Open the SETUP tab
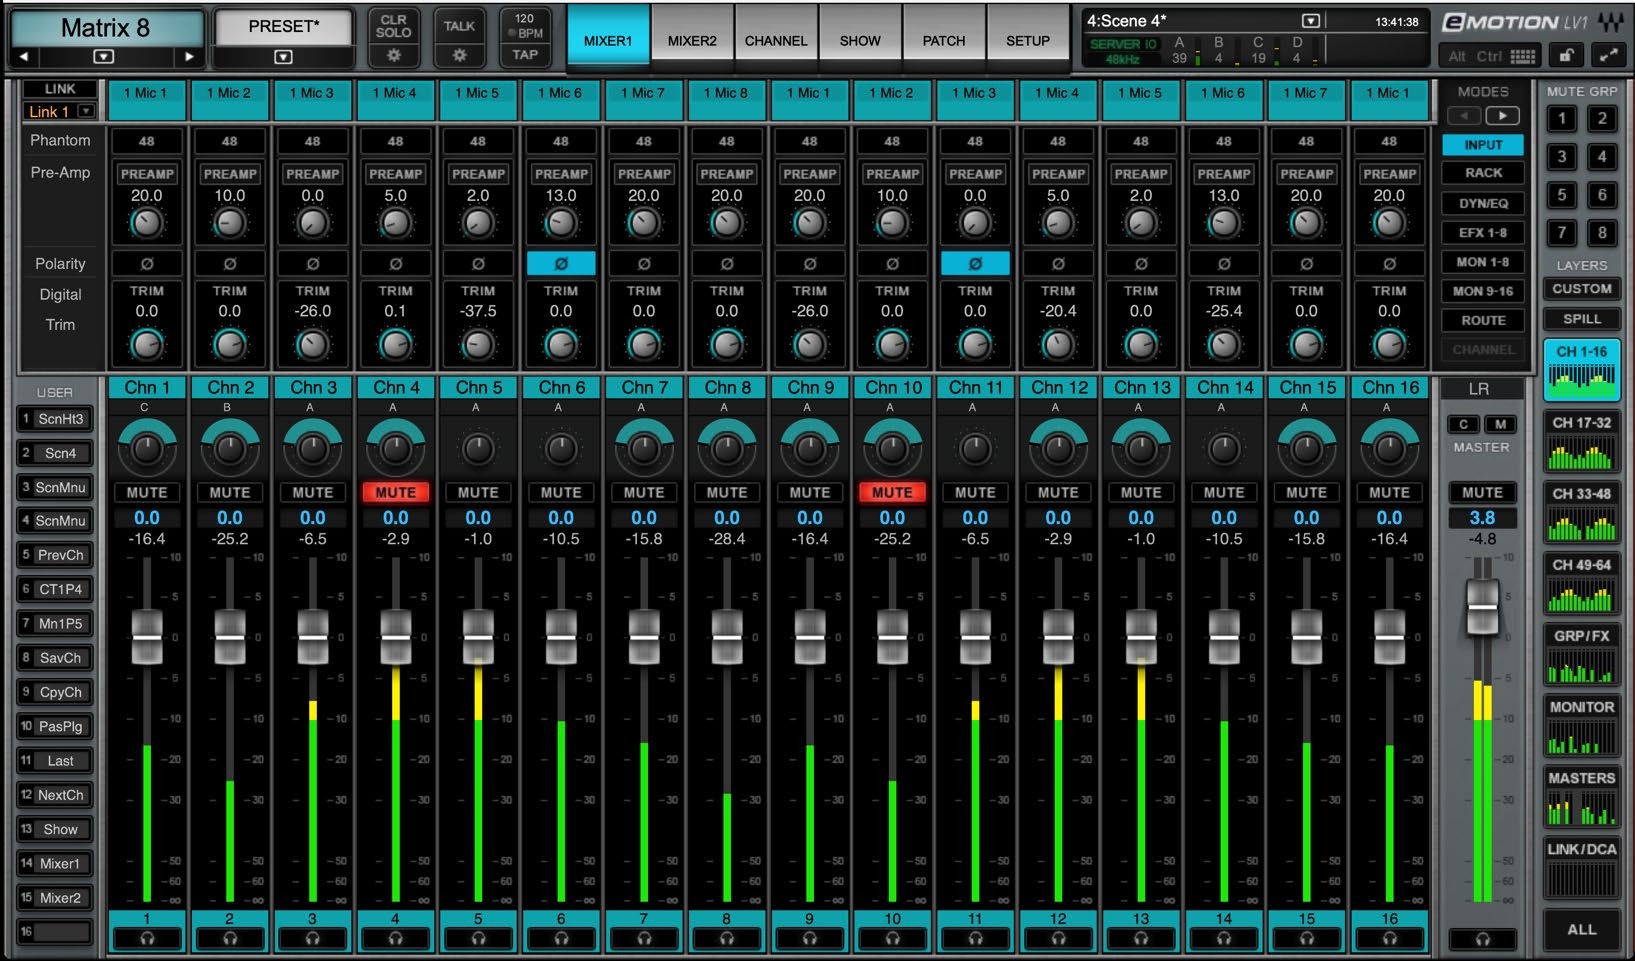Image resolution: width=1635 pixels, height=961 pixels. pyautogui.click(x=1028, y=40)
